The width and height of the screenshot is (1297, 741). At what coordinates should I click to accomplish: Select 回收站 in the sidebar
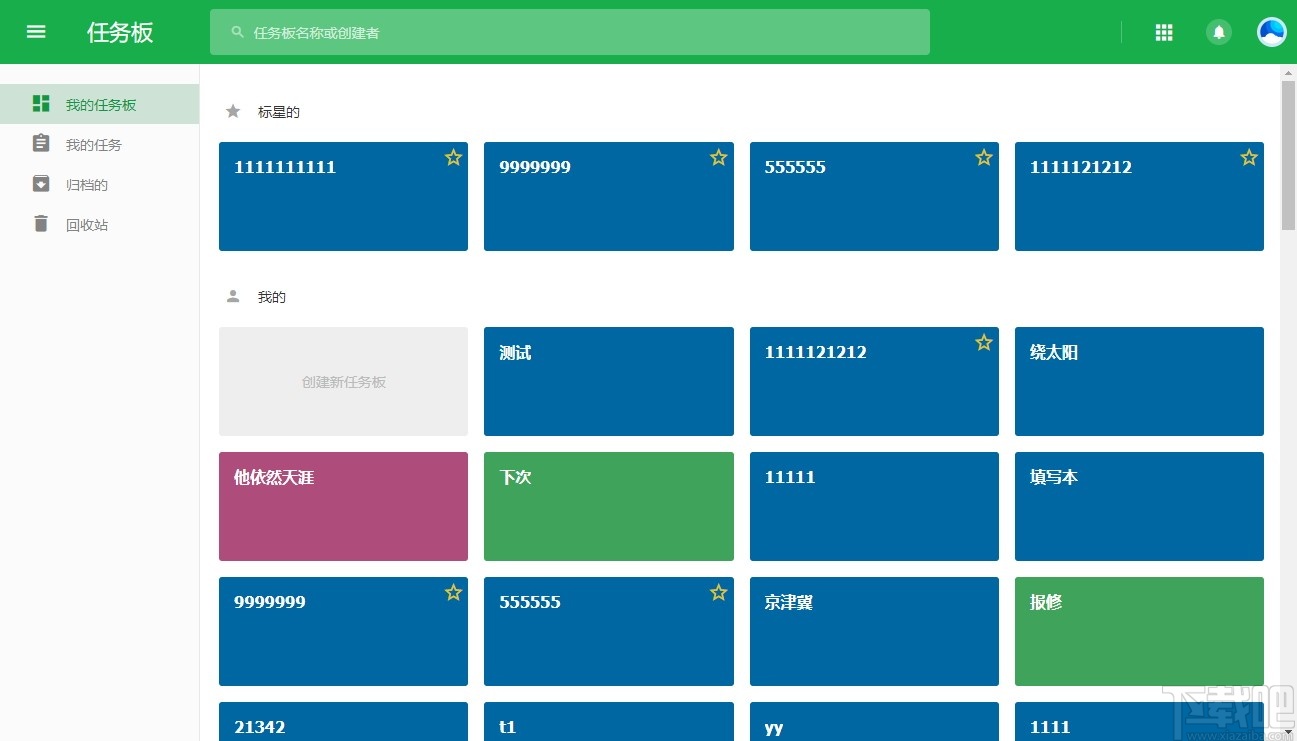pos(100,224)
